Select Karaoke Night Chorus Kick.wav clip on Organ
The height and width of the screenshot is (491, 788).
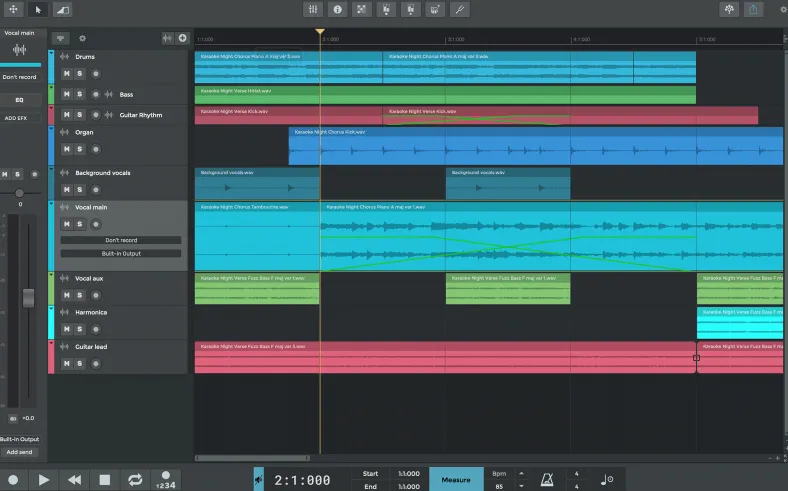[536, 146]
